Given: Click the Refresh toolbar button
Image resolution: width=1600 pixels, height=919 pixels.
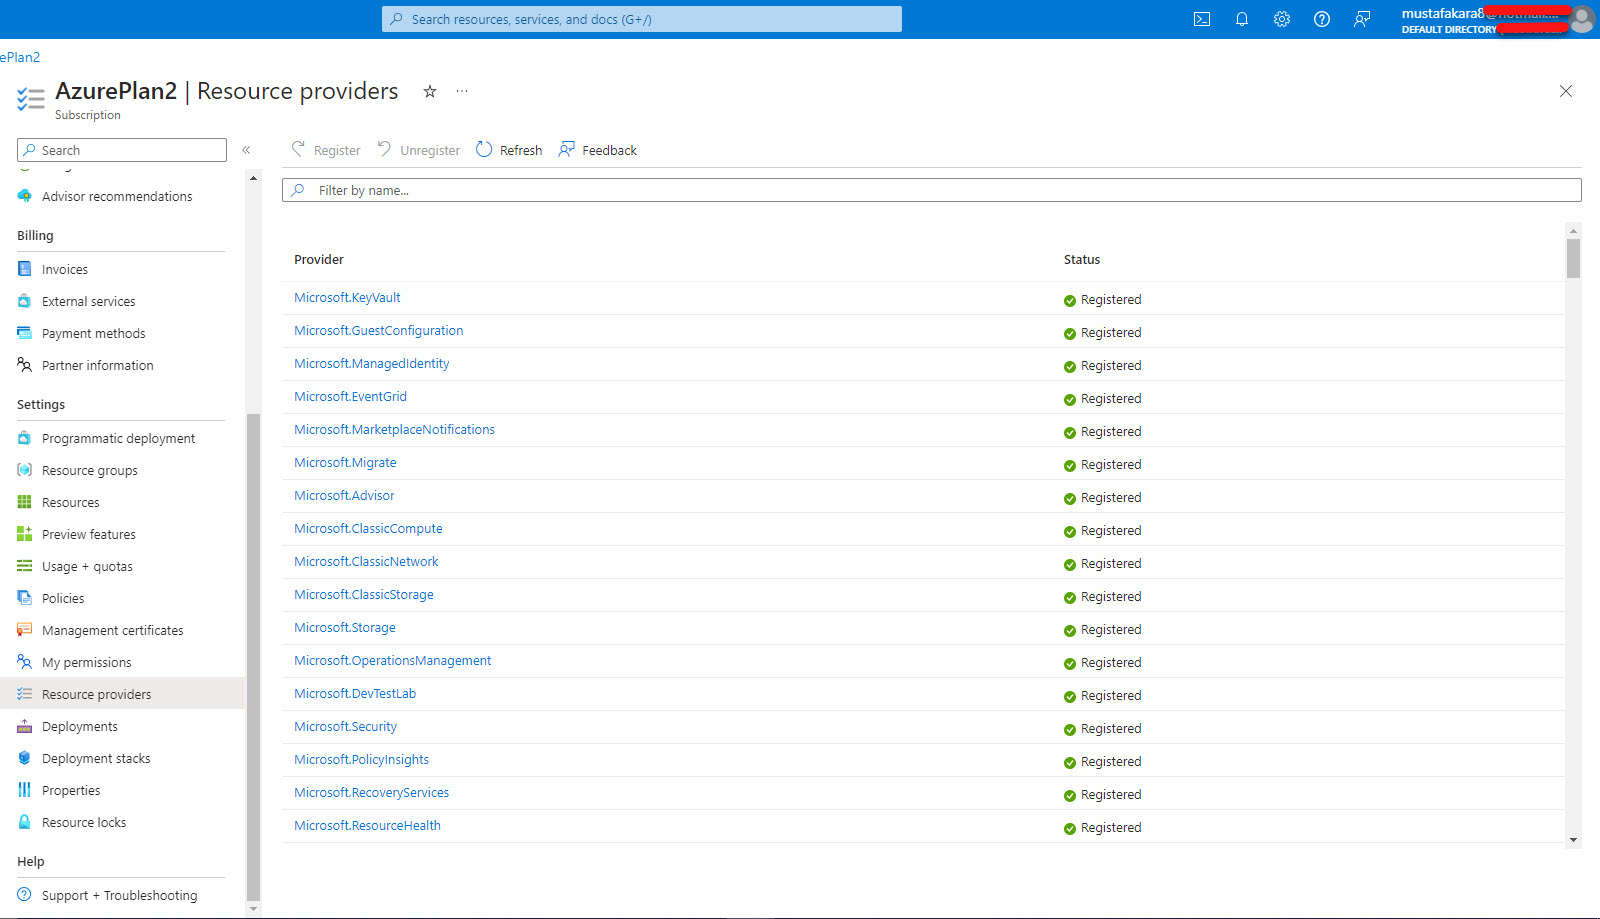Looking at the screenshot, I should tap(509, 150).
